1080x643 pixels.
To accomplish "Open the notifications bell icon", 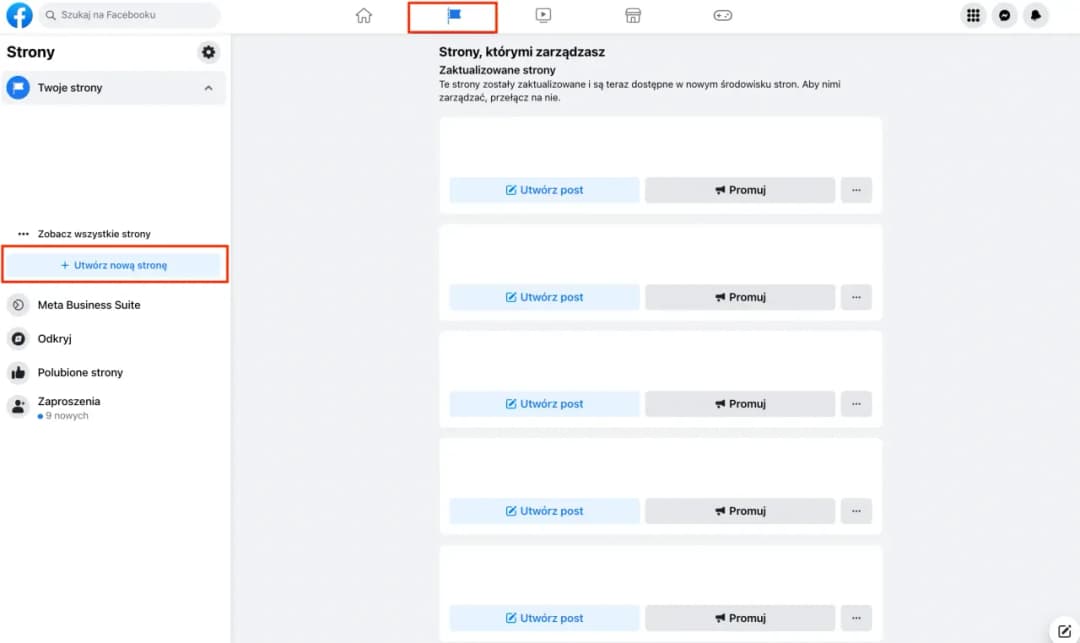I will point(1036,16).
